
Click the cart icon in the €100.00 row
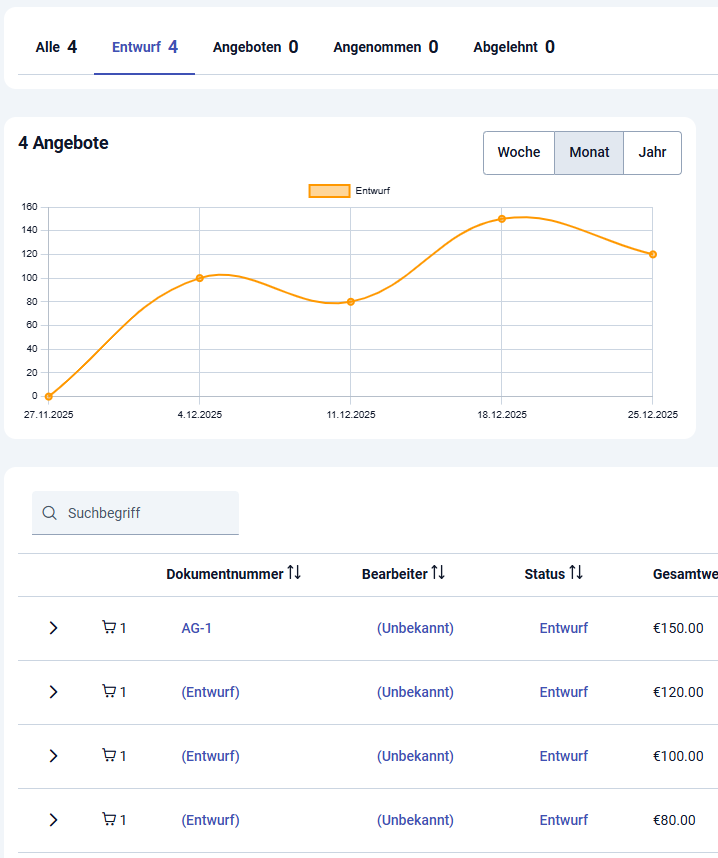click(x=109, y=756)
